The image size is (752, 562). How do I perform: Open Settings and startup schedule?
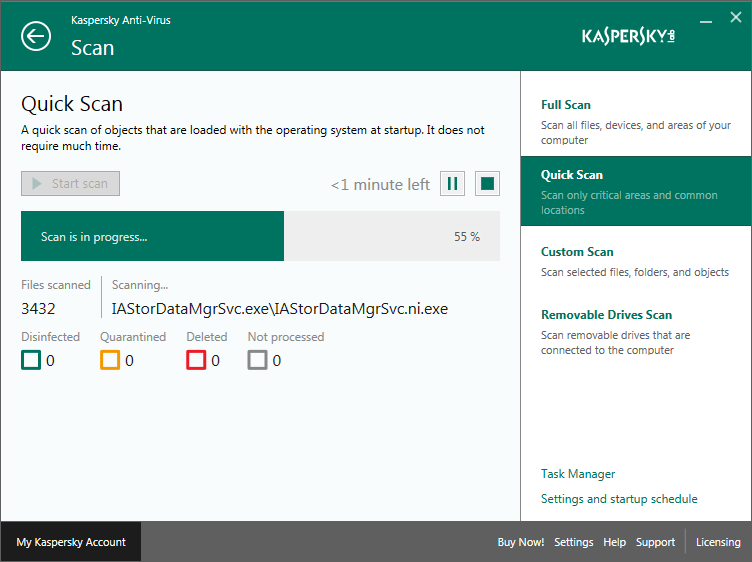click(619, 499)
